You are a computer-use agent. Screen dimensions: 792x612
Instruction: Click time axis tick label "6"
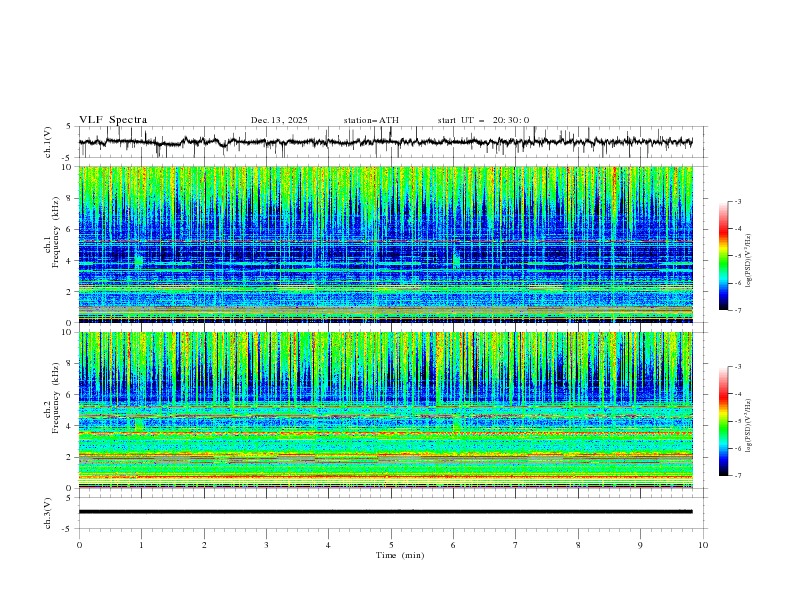point(453,545)
